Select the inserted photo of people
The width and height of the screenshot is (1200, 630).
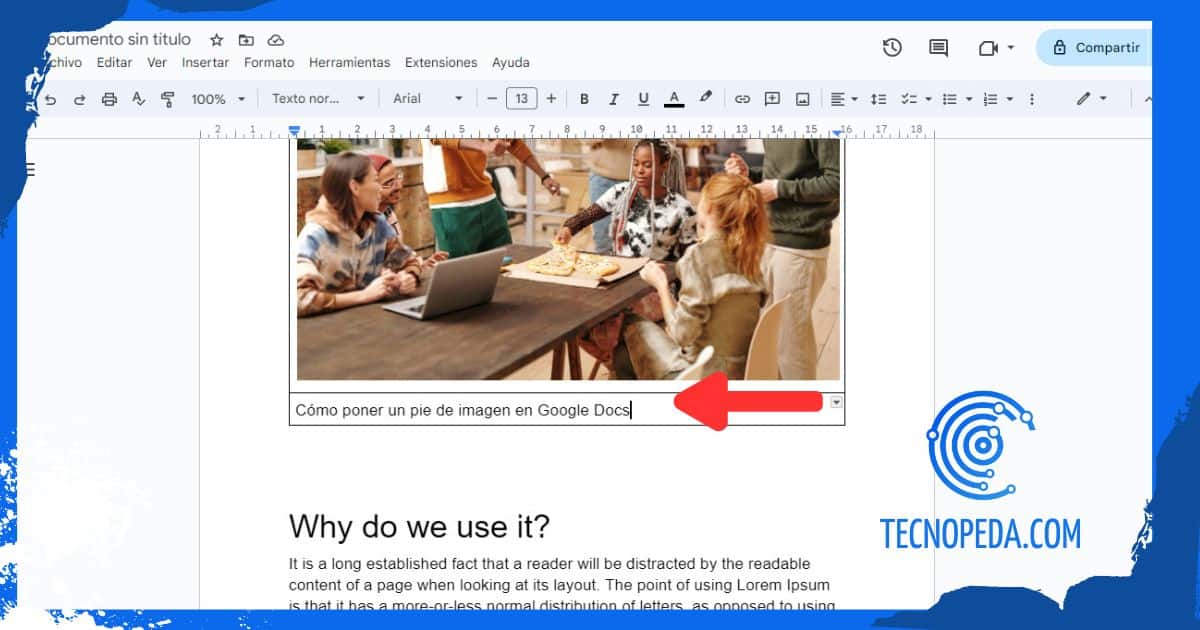[x=568, y=259]
